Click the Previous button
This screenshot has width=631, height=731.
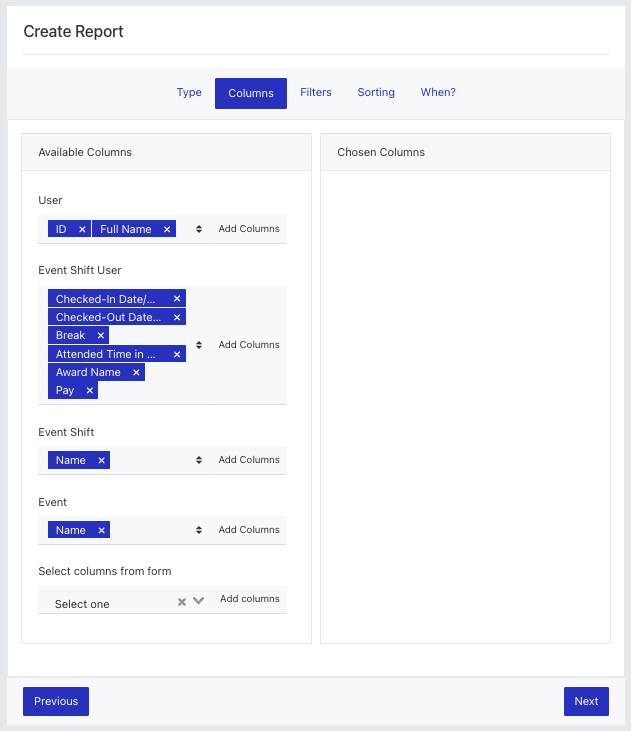pyautogui.click(x=56, y=701)
